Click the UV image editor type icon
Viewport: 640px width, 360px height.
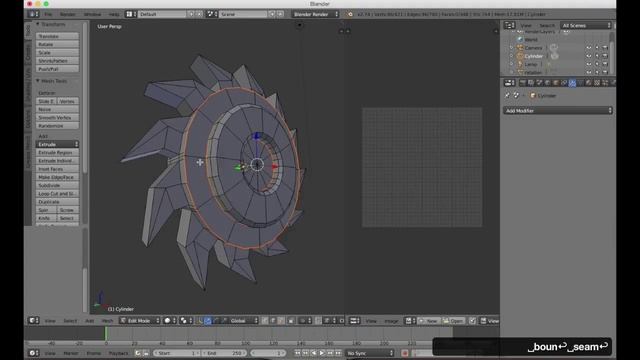pos(354,321)
